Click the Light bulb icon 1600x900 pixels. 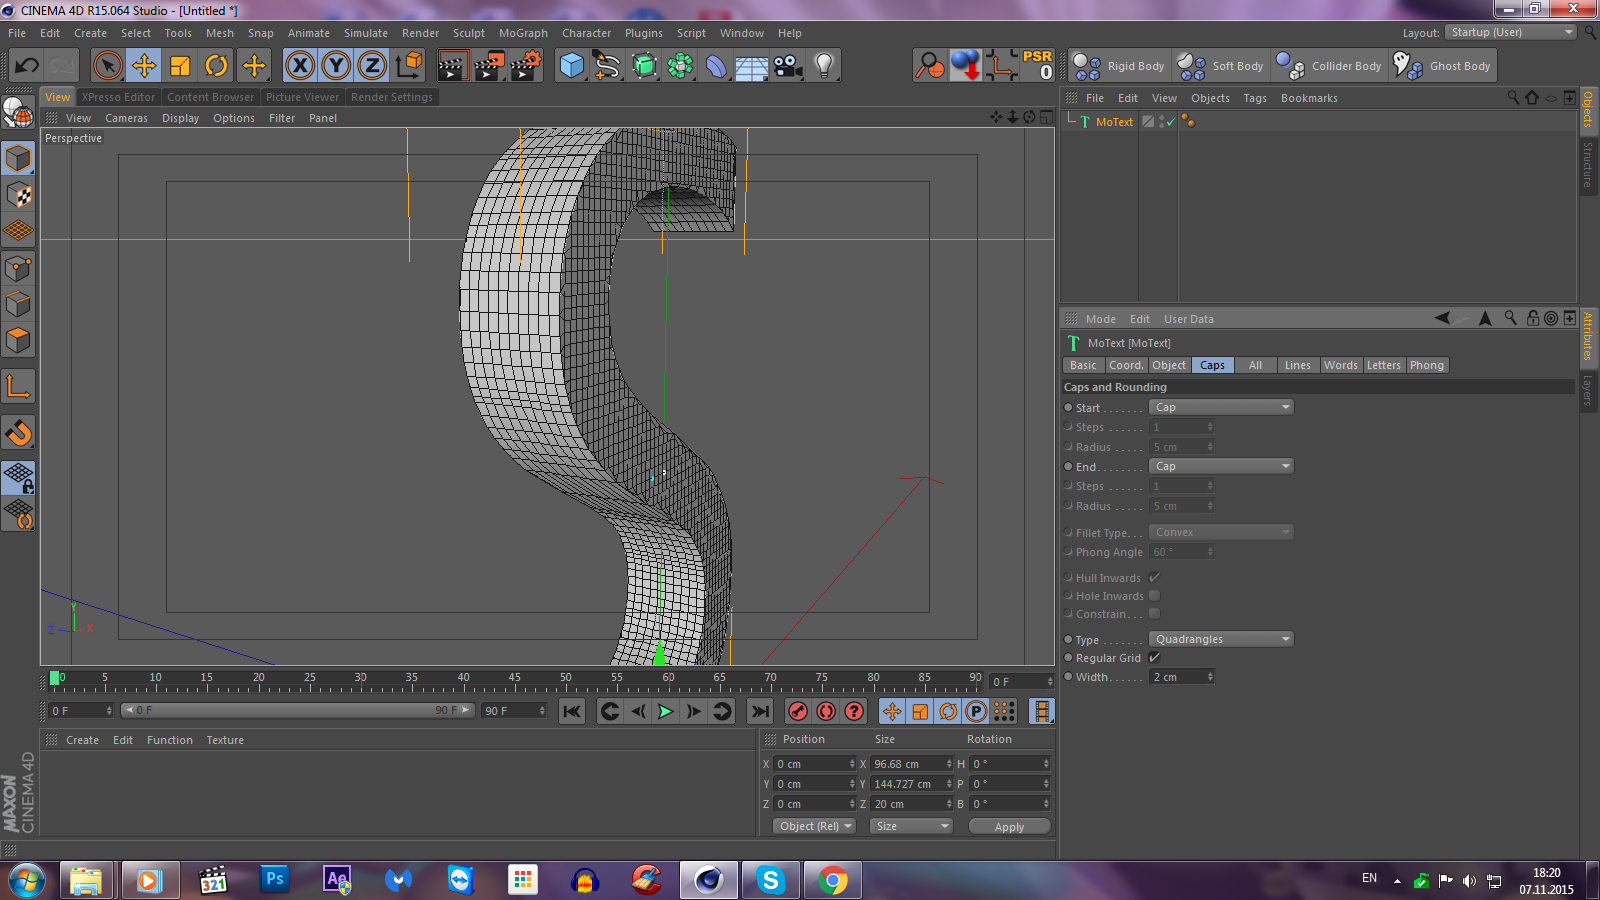[823, 66]
